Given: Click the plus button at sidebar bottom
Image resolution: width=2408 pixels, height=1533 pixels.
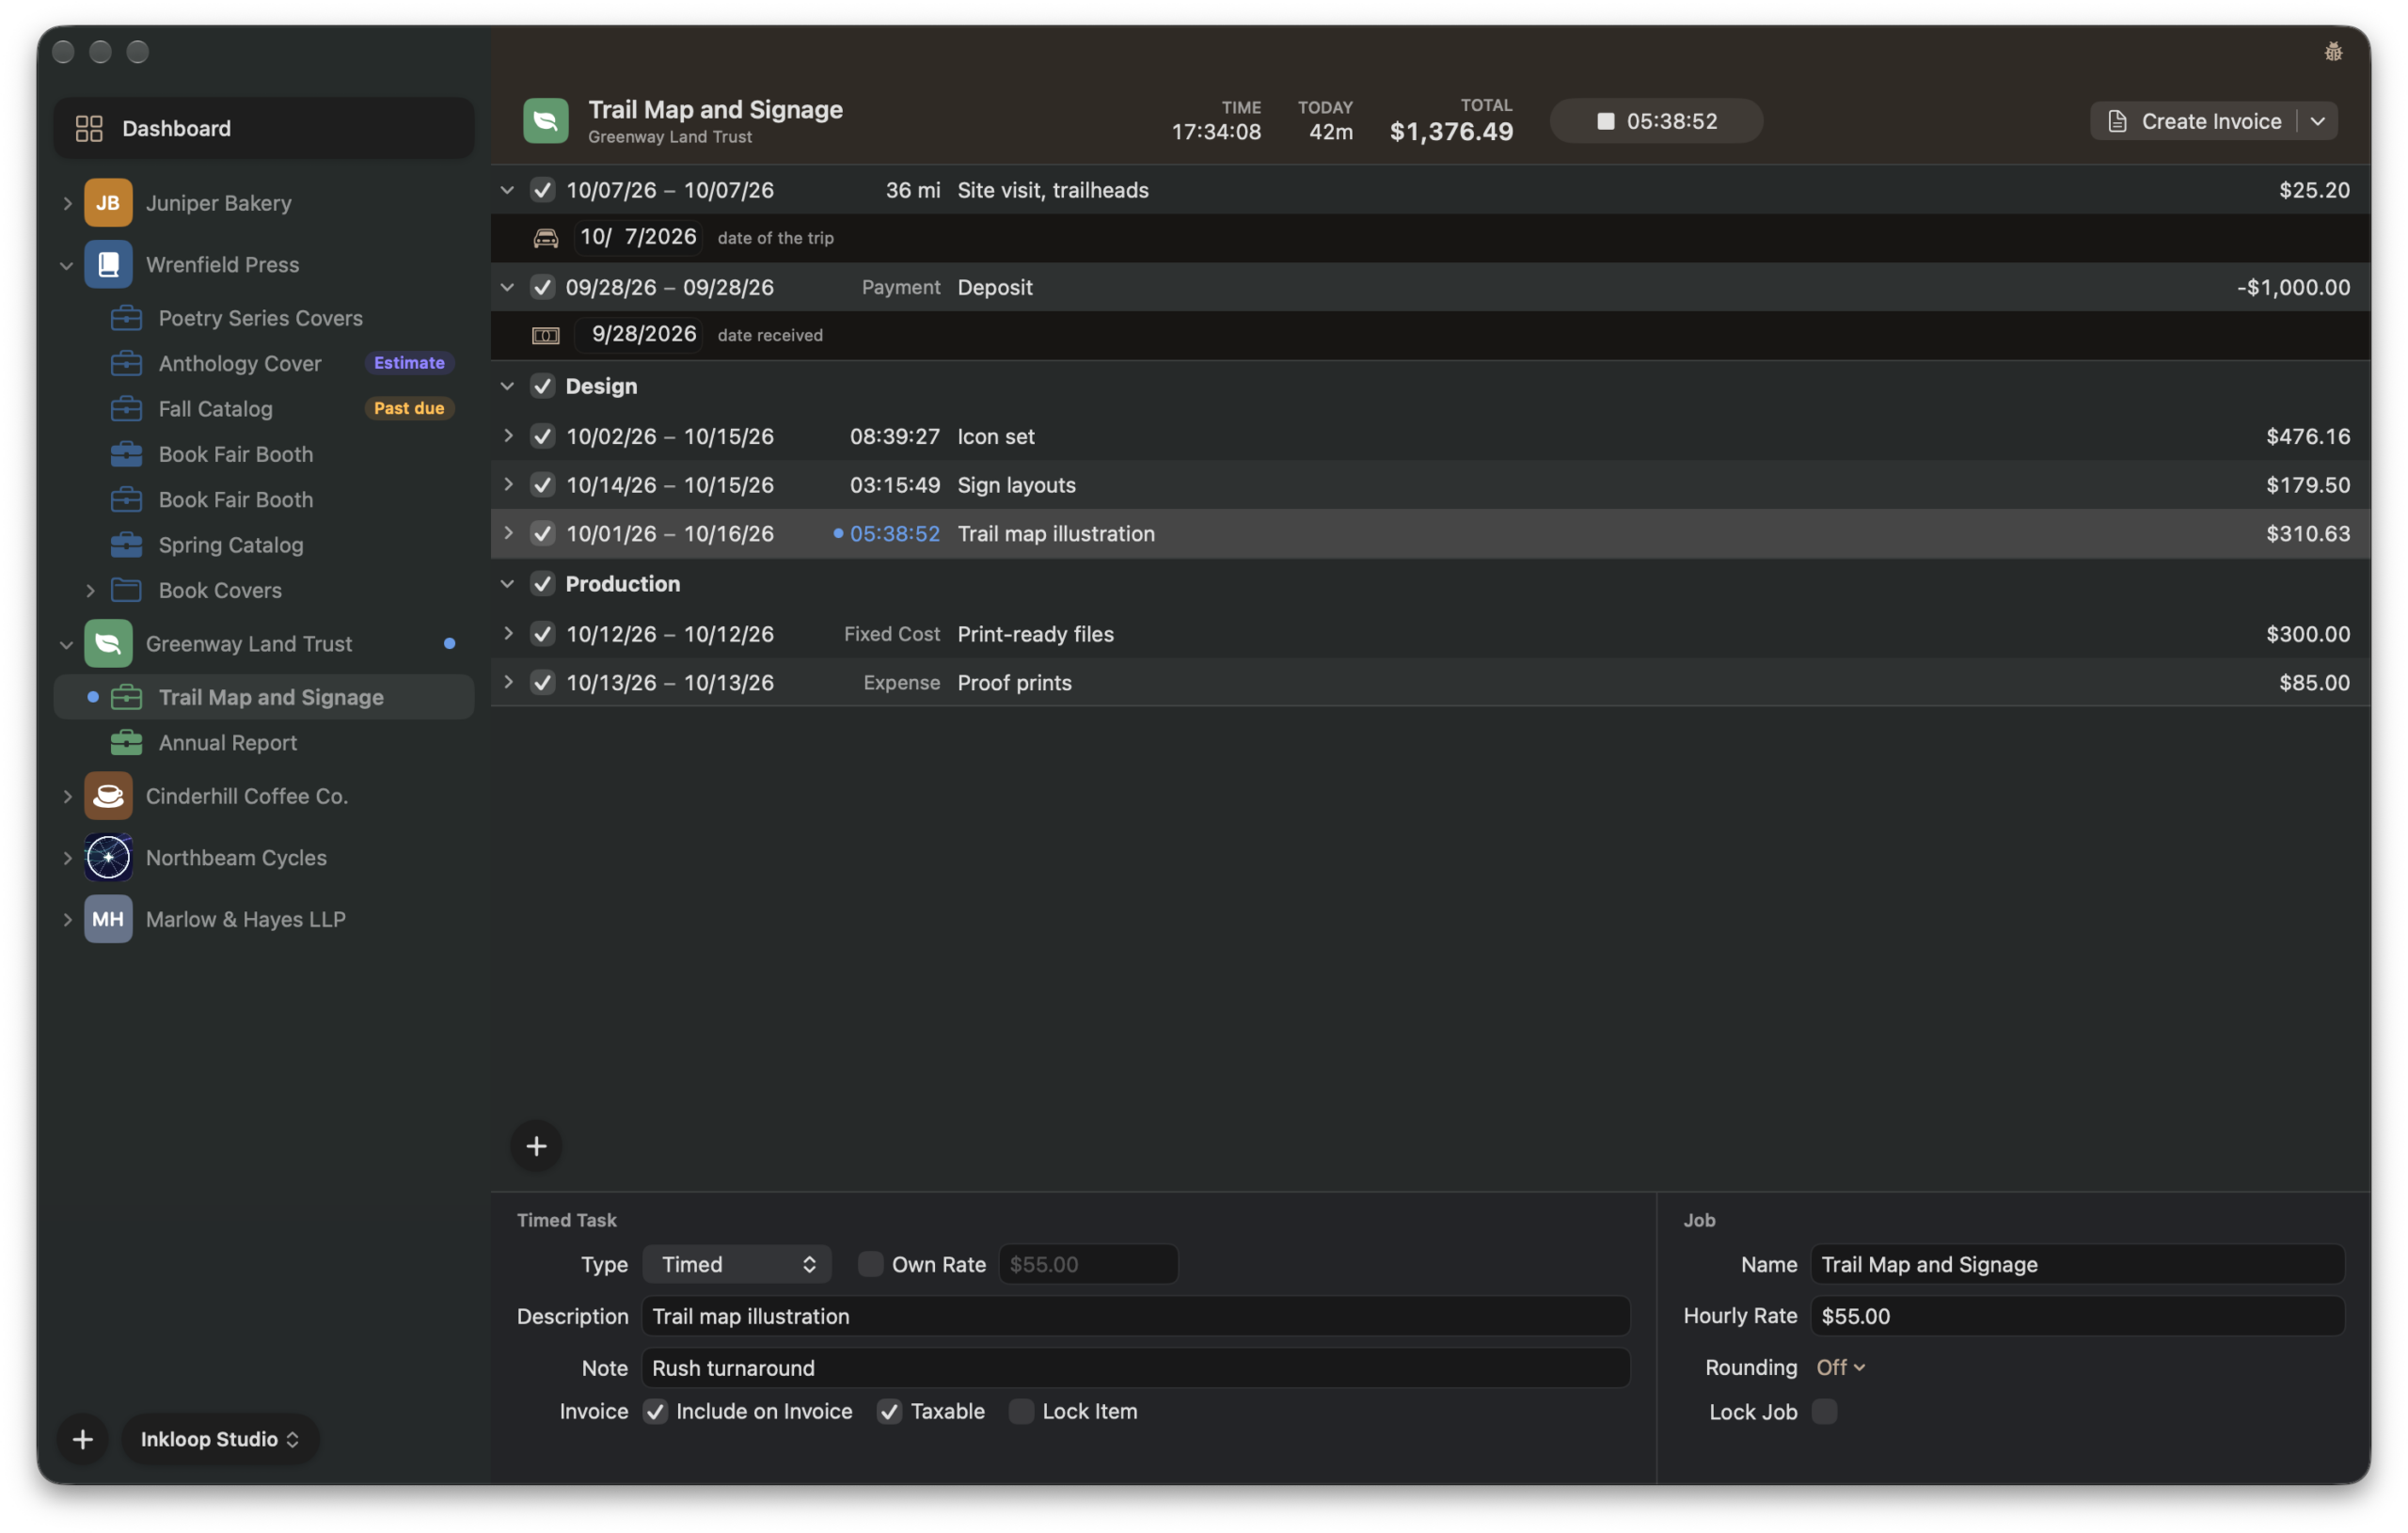Looking at the screenshot, I should point(83,1438).
